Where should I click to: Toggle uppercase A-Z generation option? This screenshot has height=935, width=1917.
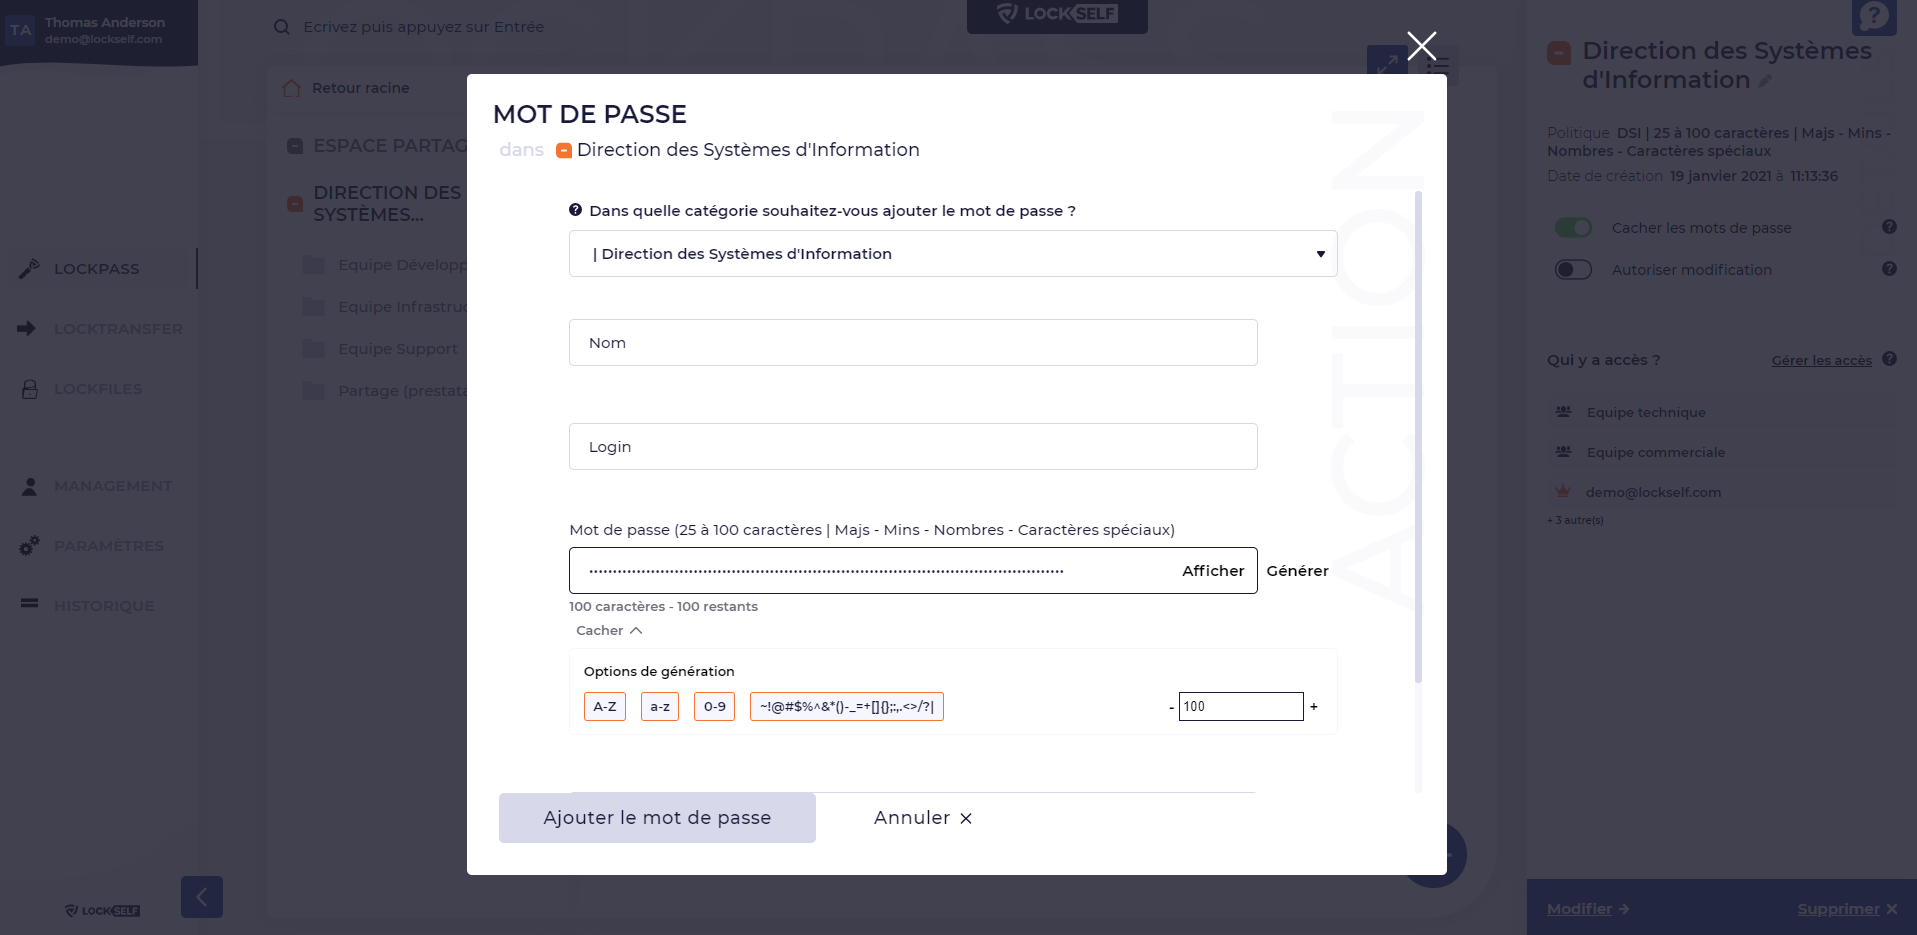(x=605, y=707)
